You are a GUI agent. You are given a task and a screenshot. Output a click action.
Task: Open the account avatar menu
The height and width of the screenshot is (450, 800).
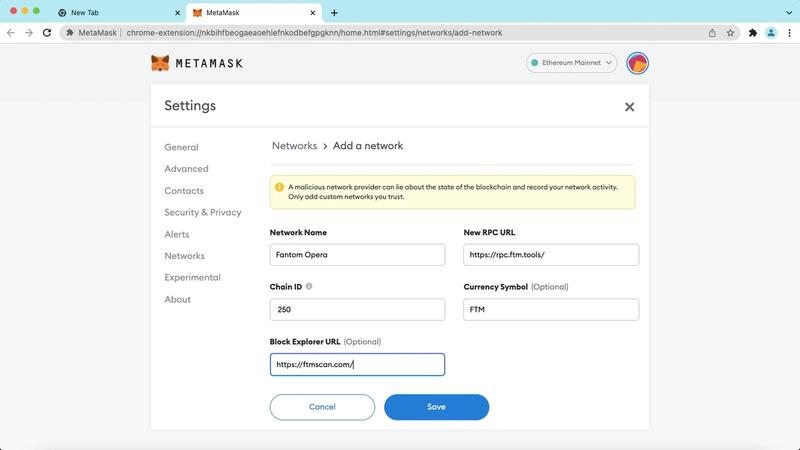point(637,64)
